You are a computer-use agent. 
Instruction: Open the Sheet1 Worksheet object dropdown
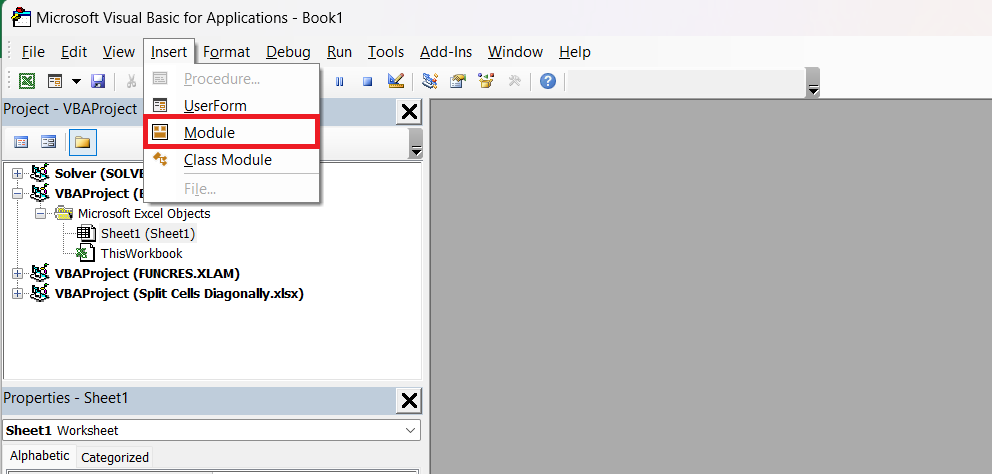[409, 430]
